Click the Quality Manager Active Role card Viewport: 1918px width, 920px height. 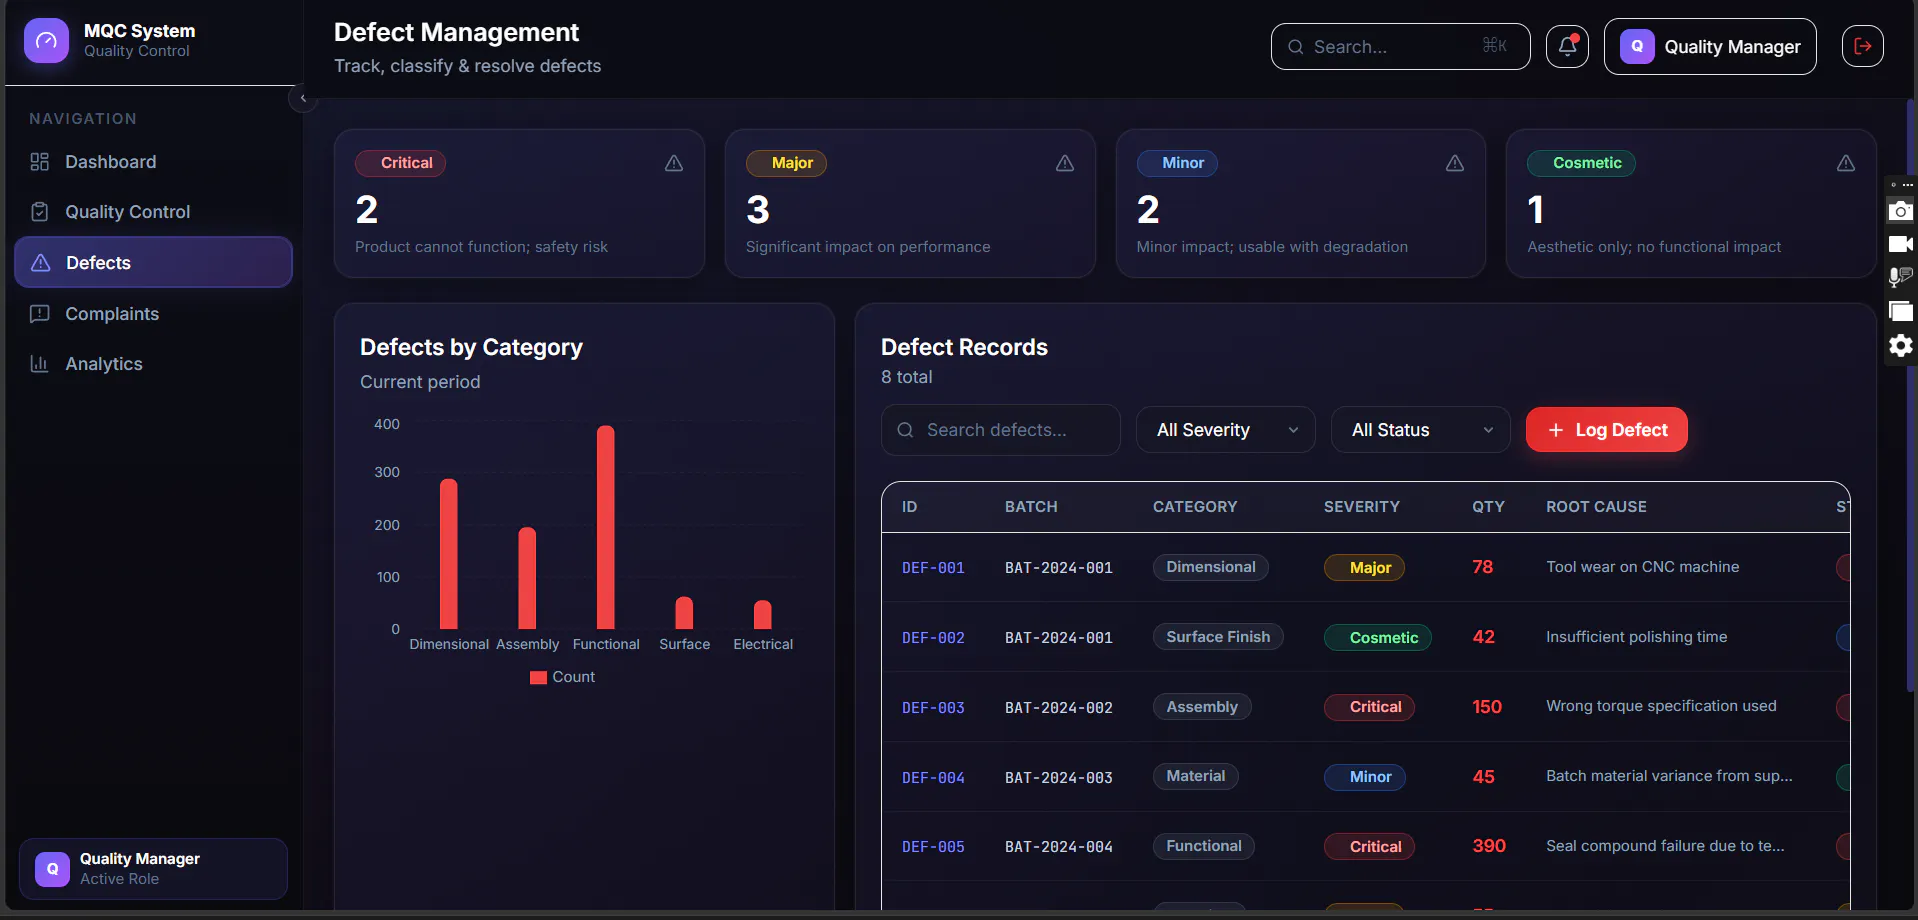(153, 869)
